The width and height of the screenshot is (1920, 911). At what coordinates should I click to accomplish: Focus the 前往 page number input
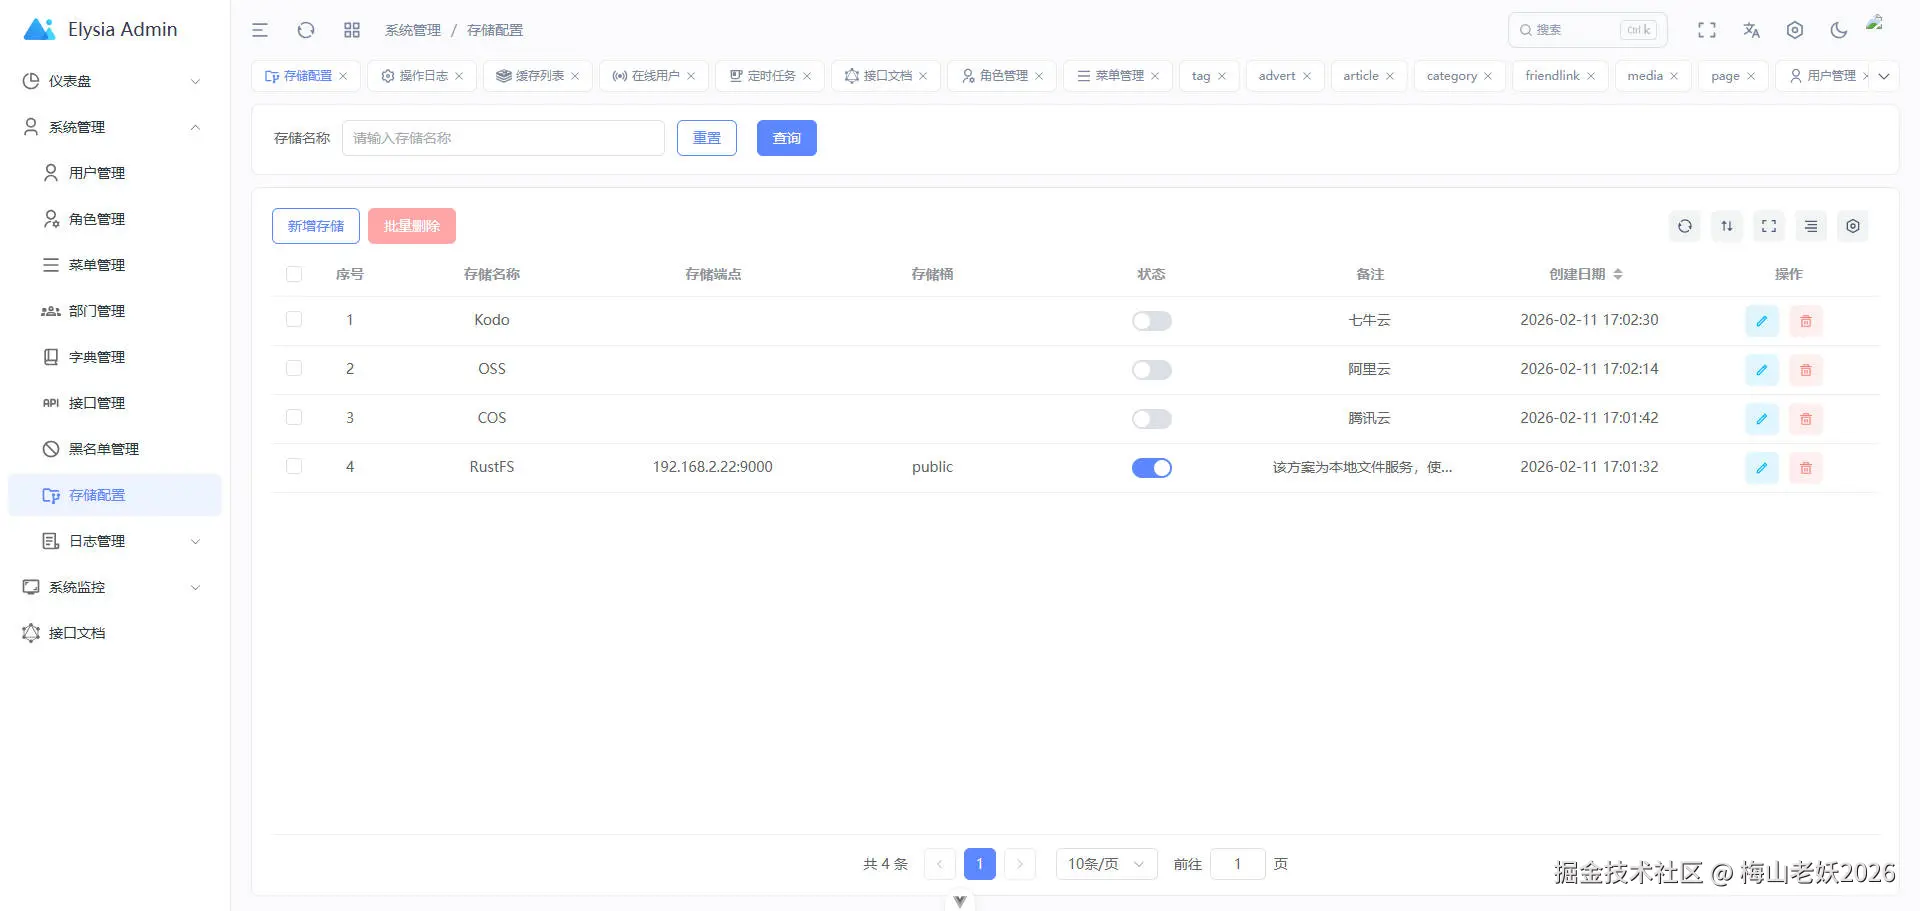(x=1238, y=864)
